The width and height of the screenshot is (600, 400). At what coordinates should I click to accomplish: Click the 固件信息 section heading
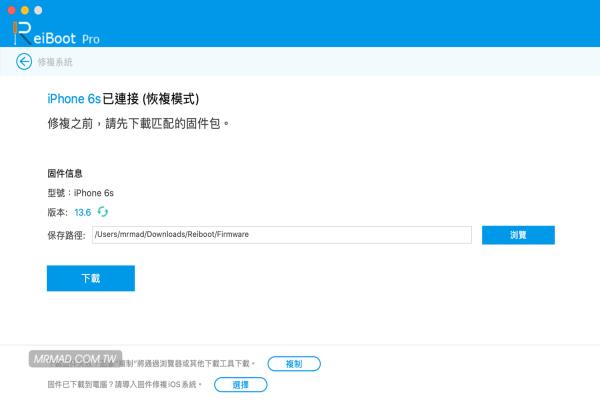(65, 173)
